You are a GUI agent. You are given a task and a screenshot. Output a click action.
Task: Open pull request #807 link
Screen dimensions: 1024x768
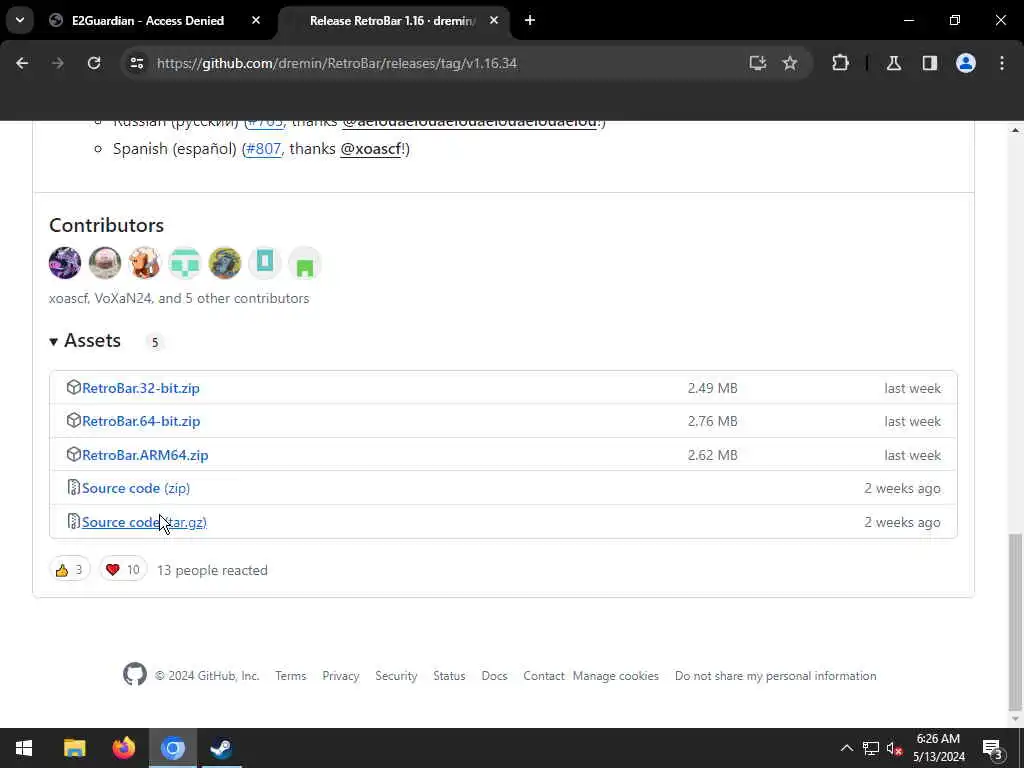263,149
